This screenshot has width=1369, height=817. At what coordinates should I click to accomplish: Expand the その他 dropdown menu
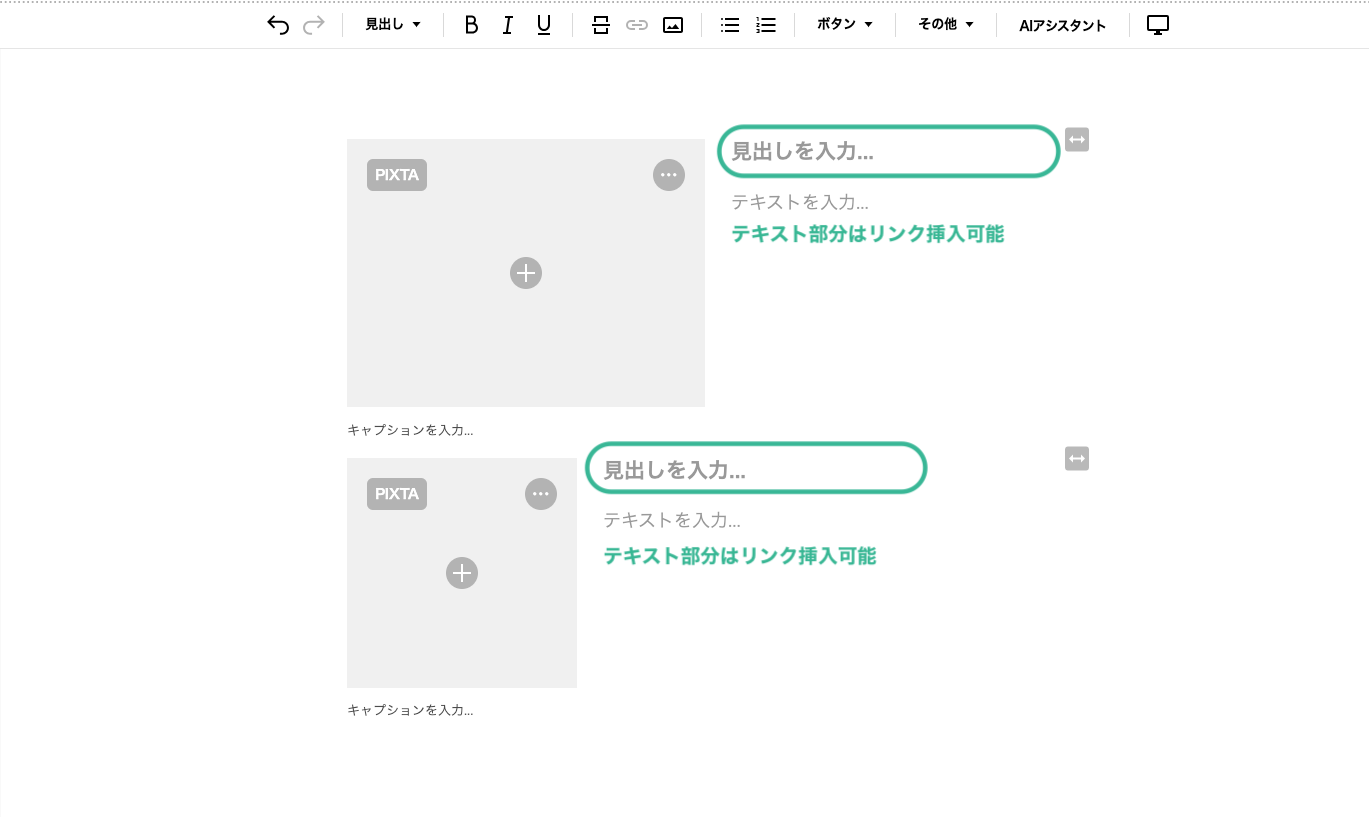[946, 25]
